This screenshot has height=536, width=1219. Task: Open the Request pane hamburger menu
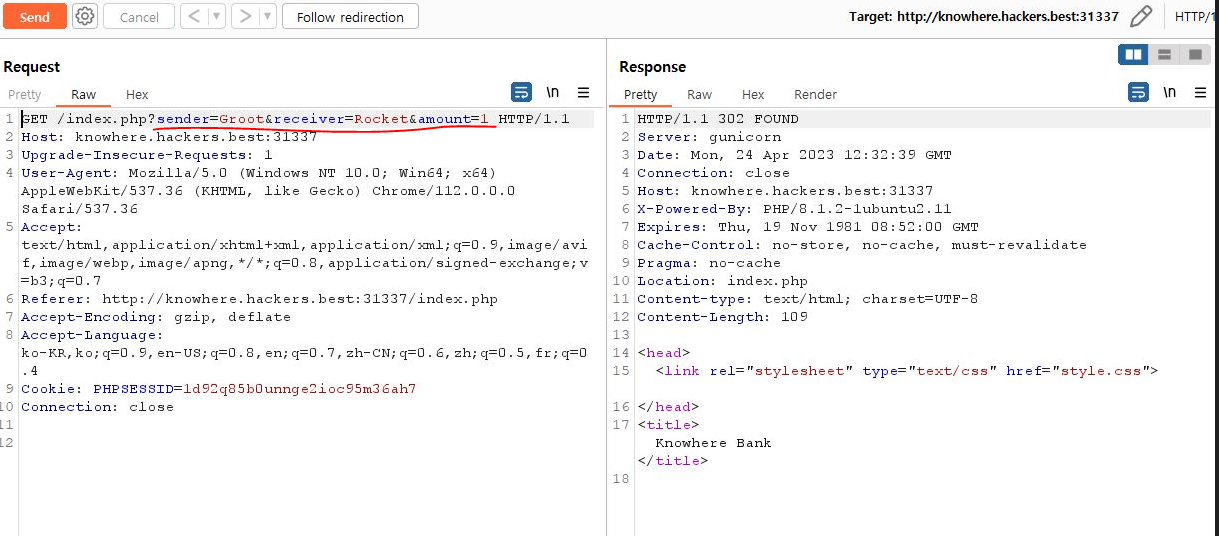(584, 92)
